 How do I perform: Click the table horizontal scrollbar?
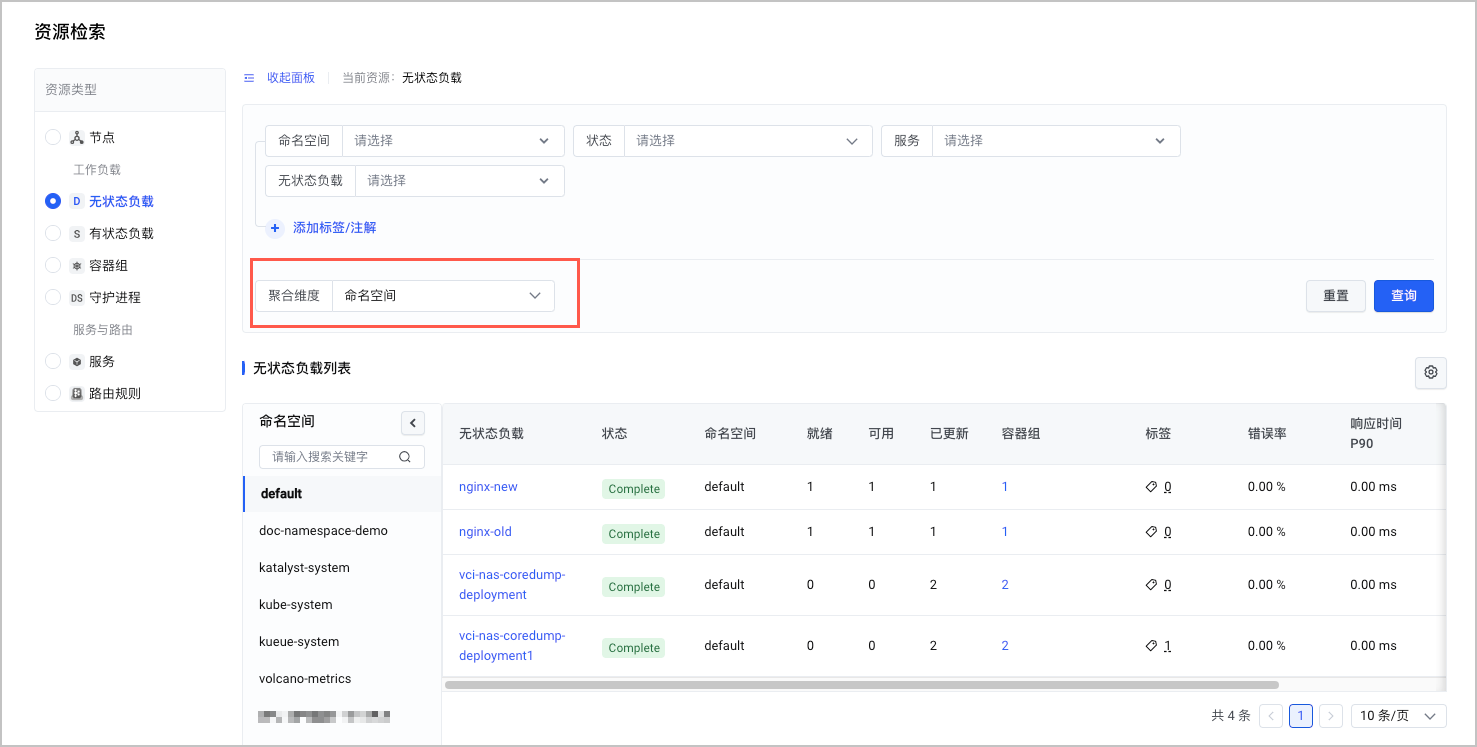862,685
